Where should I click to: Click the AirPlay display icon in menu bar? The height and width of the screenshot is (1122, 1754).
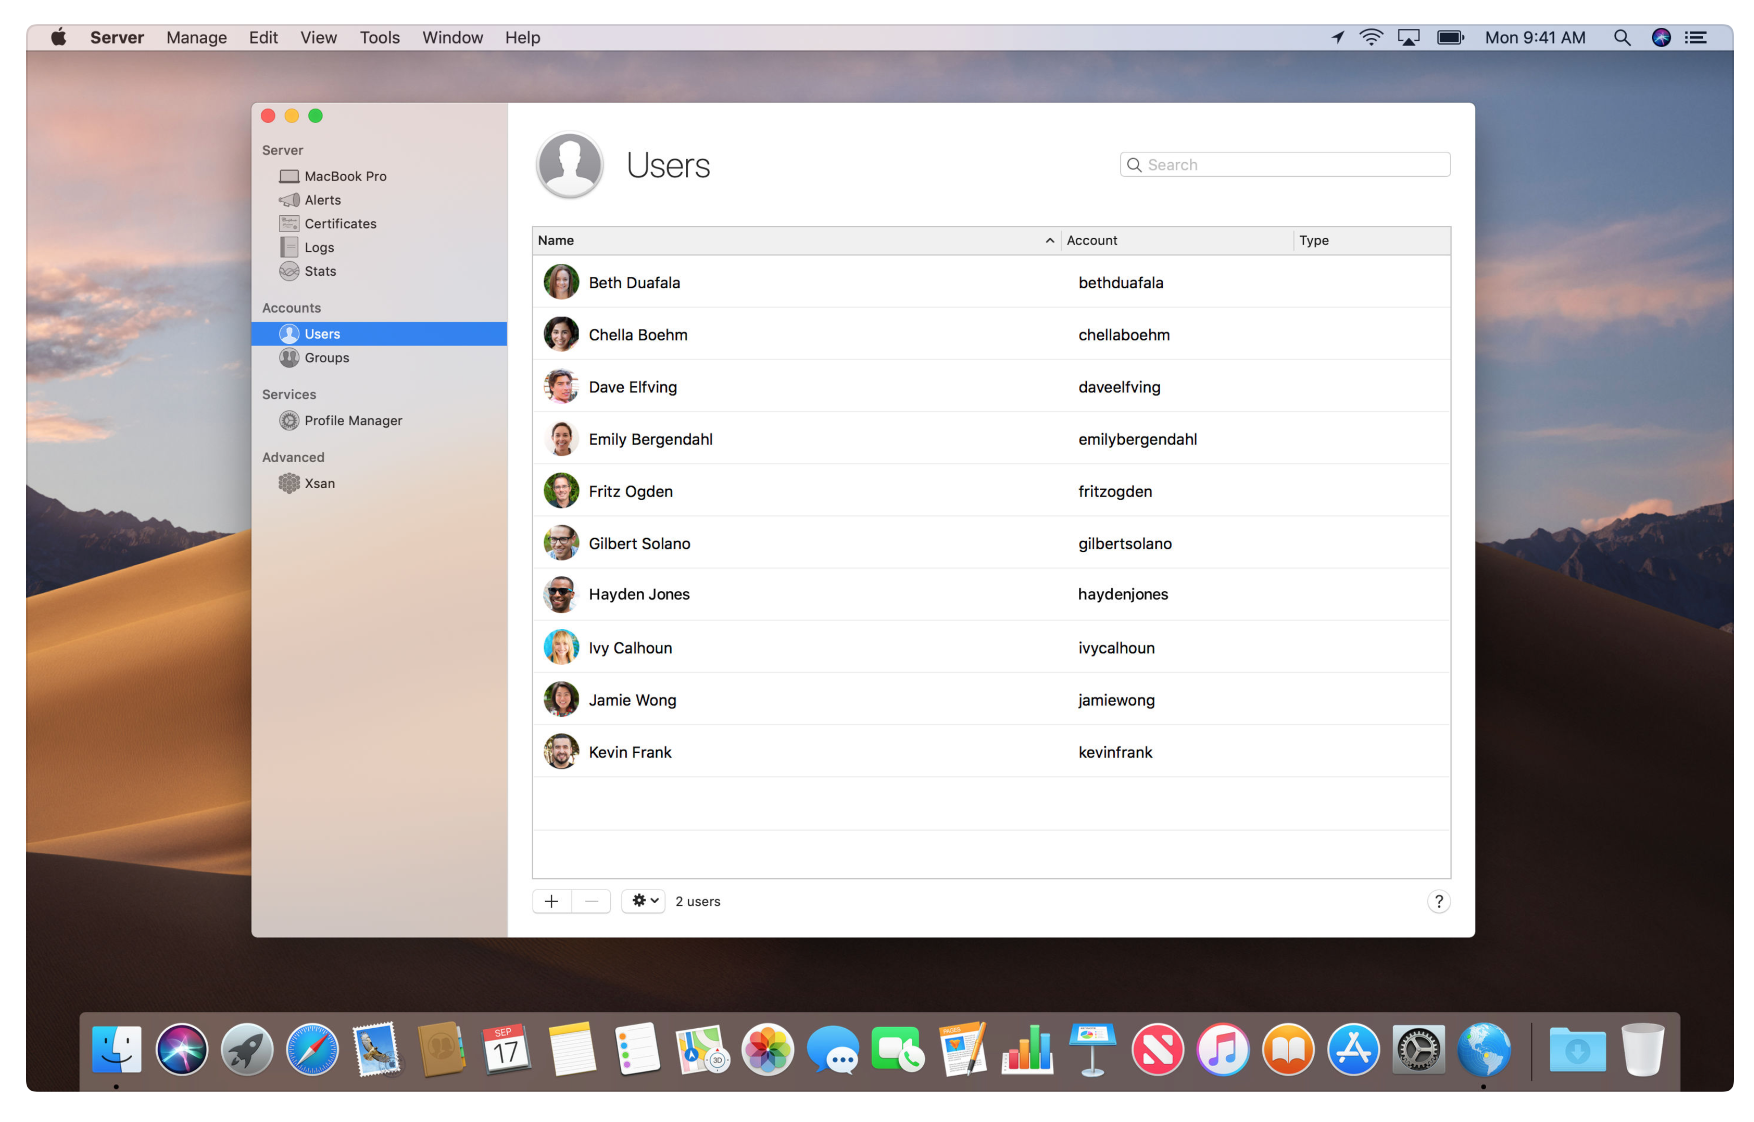[1409, 37]
